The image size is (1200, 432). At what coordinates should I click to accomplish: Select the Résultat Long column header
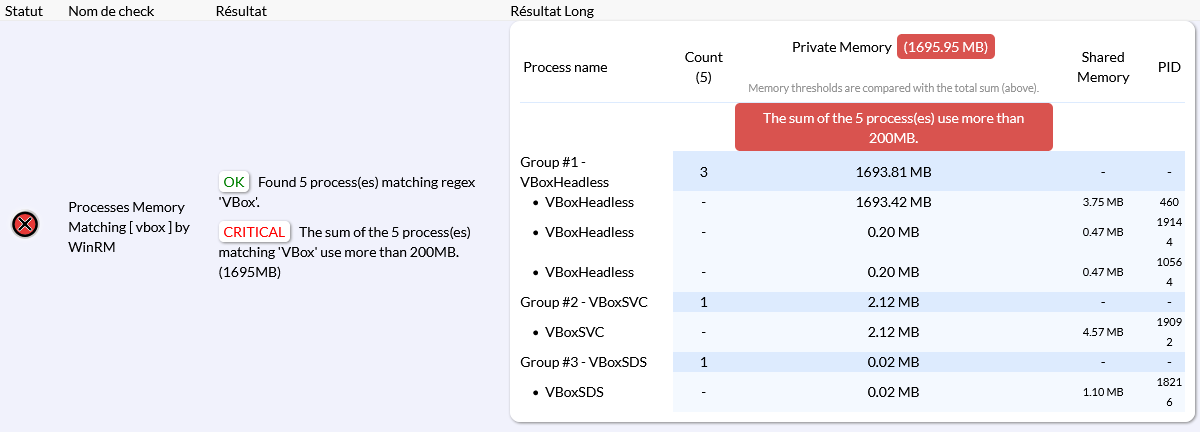(x=552, y=11)
